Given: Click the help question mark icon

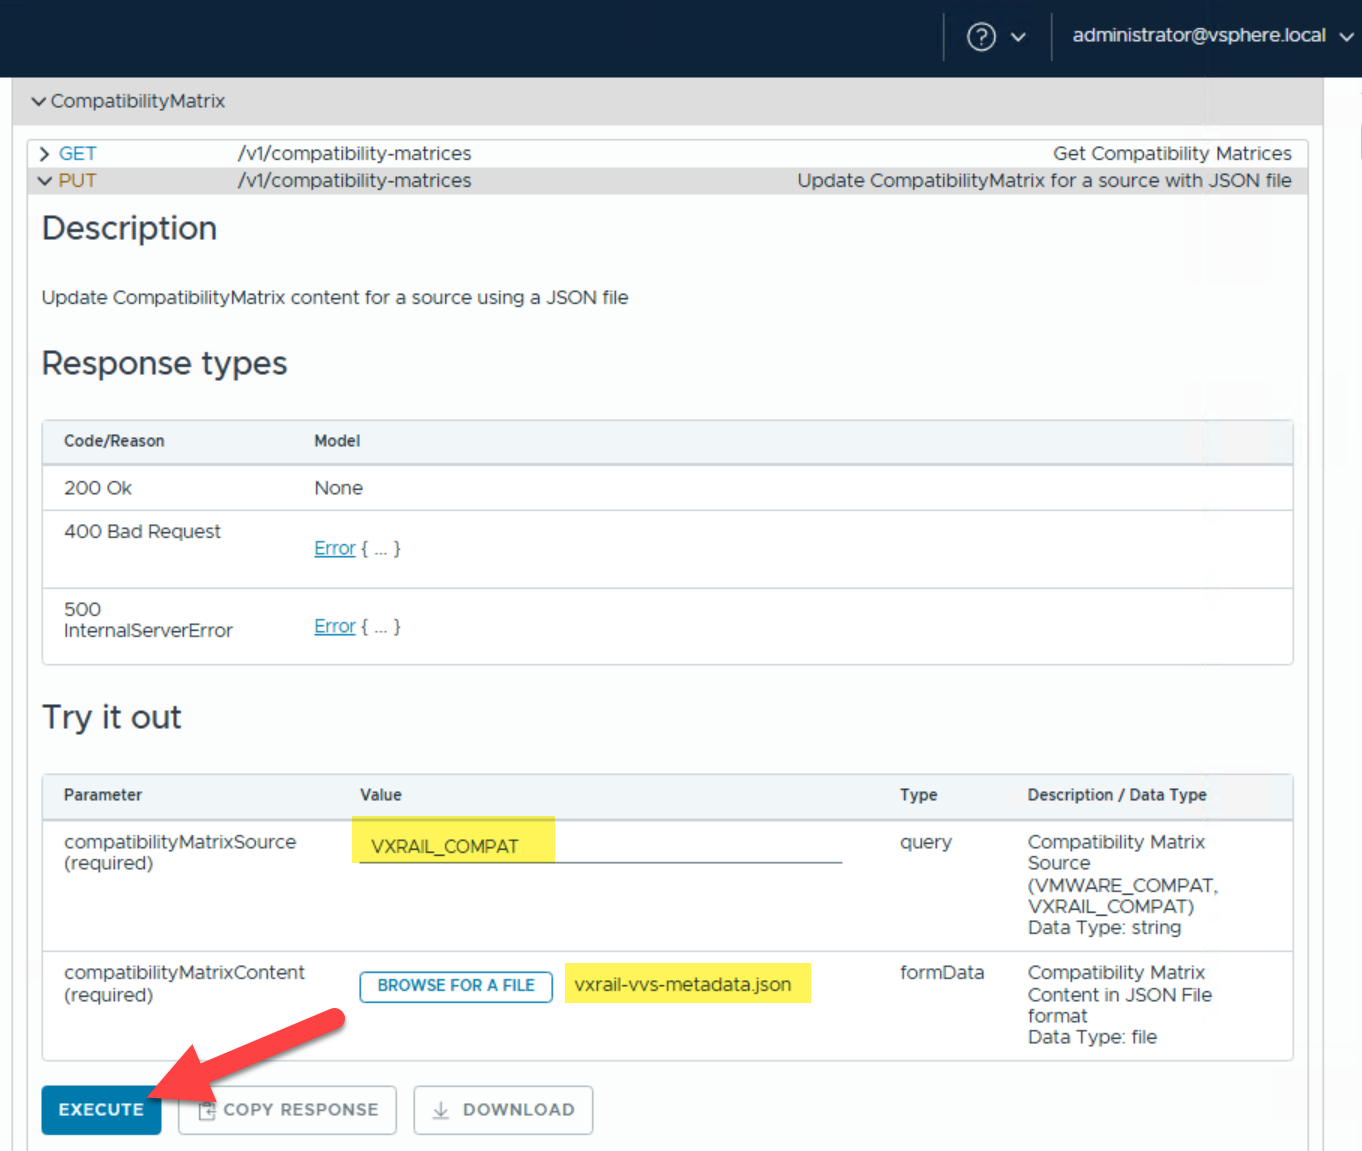Looking at the screenshot, I should 981,37.
